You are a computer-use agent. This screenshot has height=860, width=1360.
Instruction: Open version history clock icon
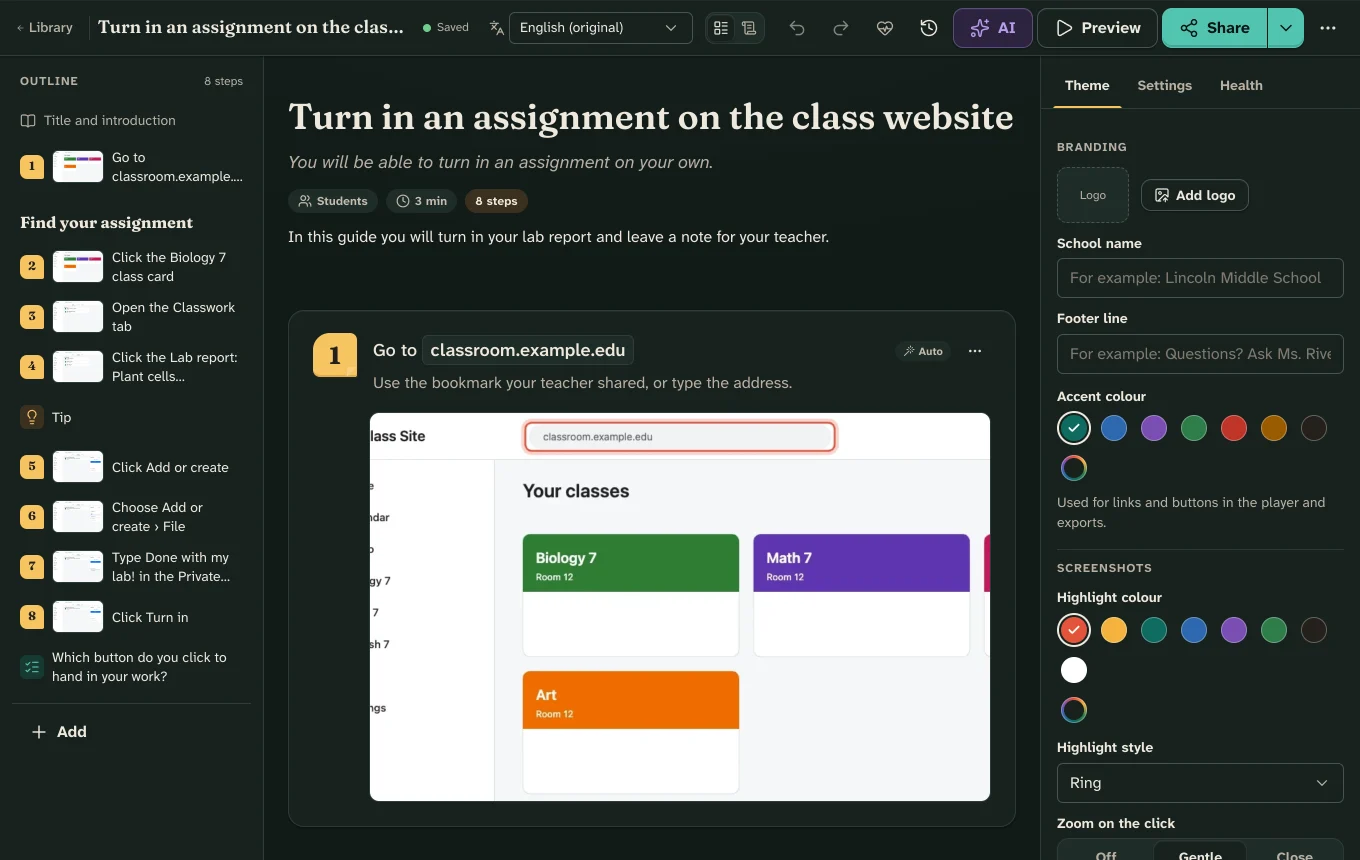pyautogui.click(x=929, y=28)
